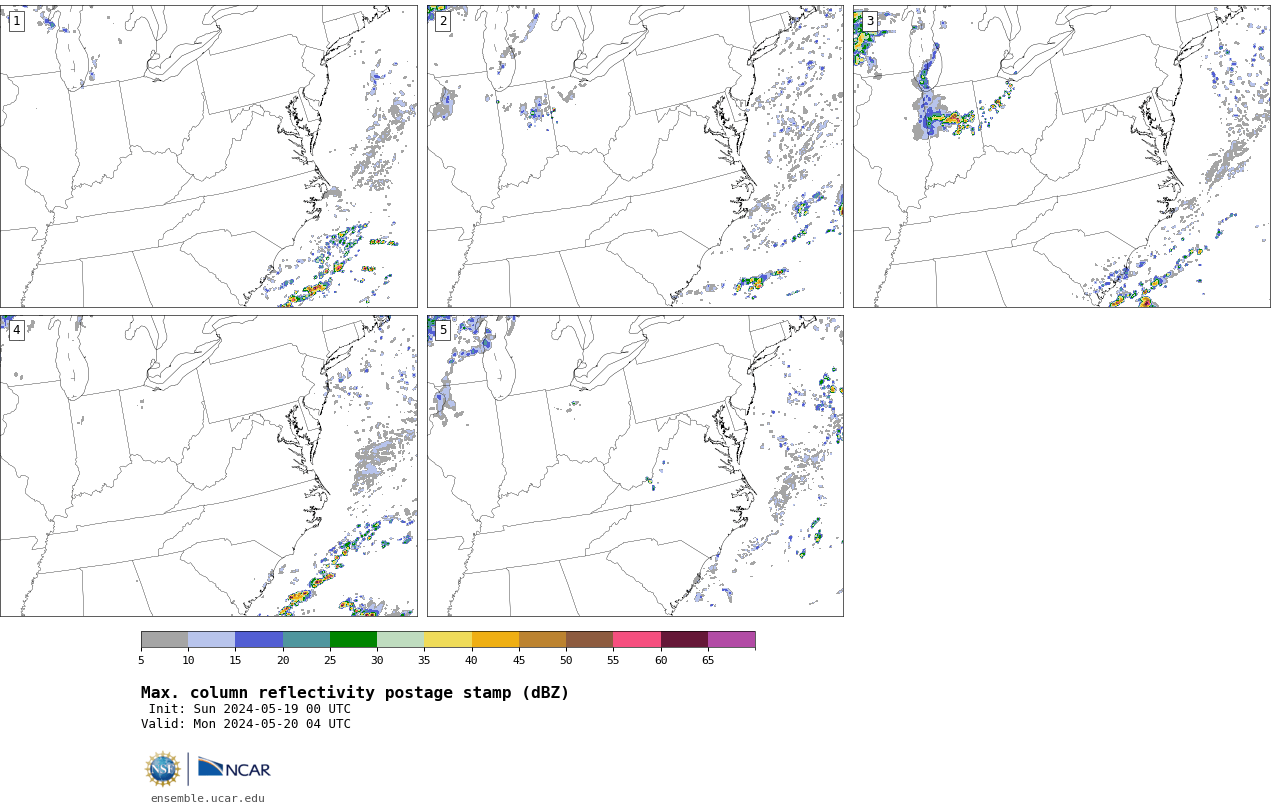
Task: Open ensemble member 2 reflectivity map
Action: click(635, 156)
